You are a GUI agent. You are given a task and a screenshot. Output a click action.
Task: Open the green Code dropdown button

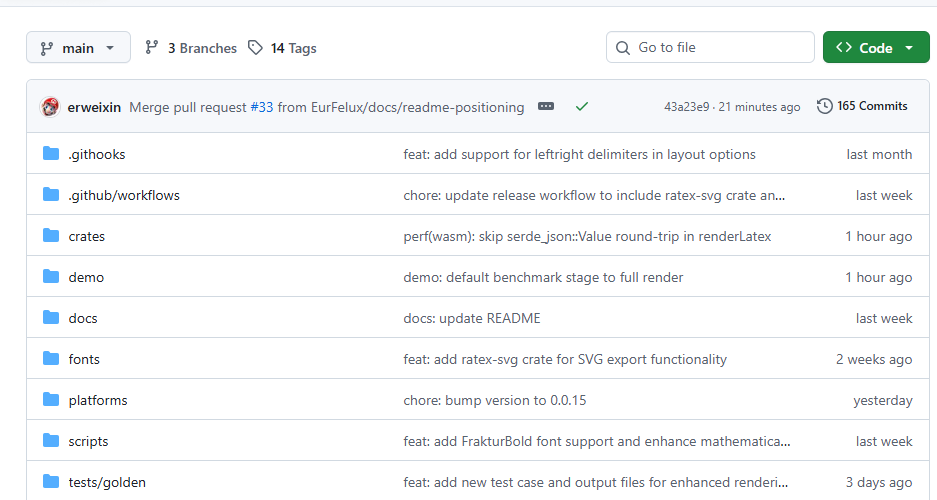pos(875,48)
